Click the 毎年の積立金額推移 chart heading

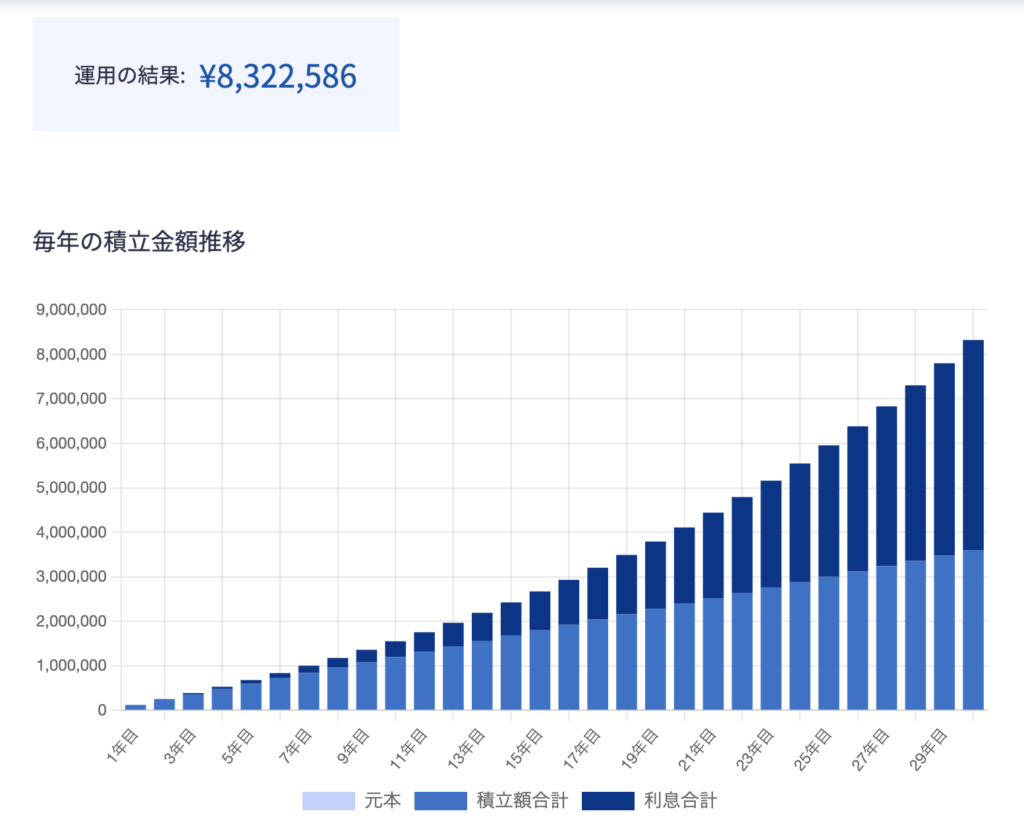[139, 242]
